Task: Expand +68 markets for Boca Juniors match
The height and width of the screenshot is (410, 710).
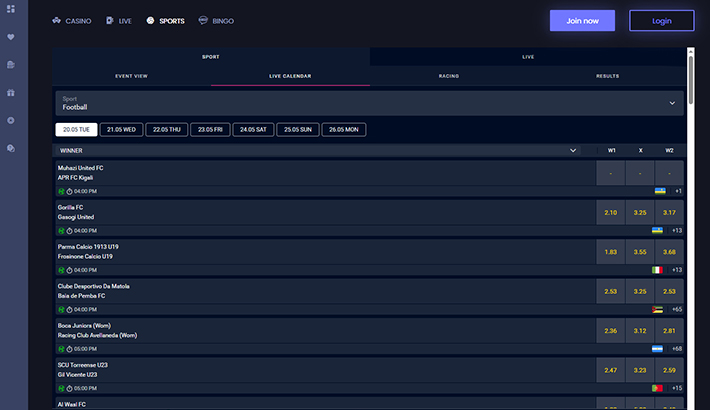Action: pyautogui.click(x=677, y=349)
